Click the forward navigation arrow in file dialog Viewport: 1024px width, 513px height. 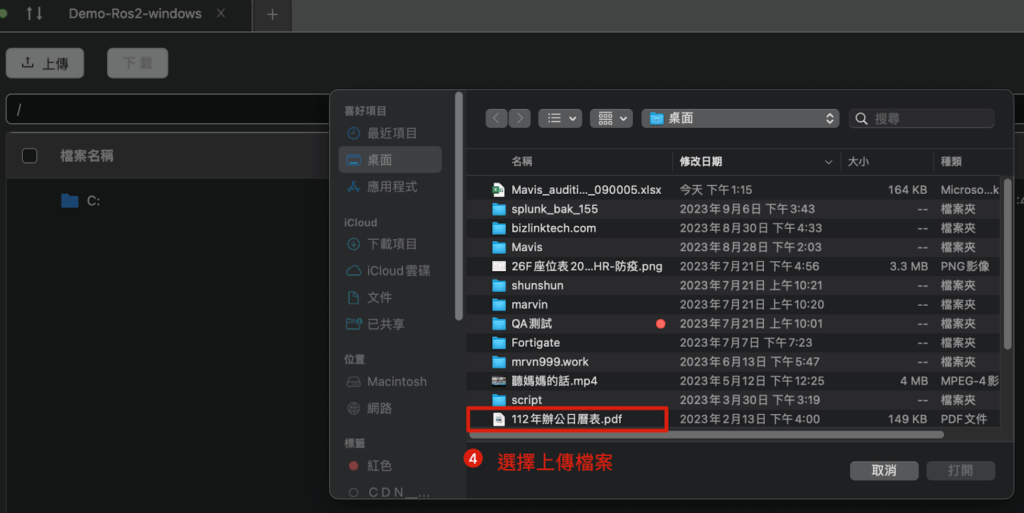pyautogui.click(x=519, y=118)
